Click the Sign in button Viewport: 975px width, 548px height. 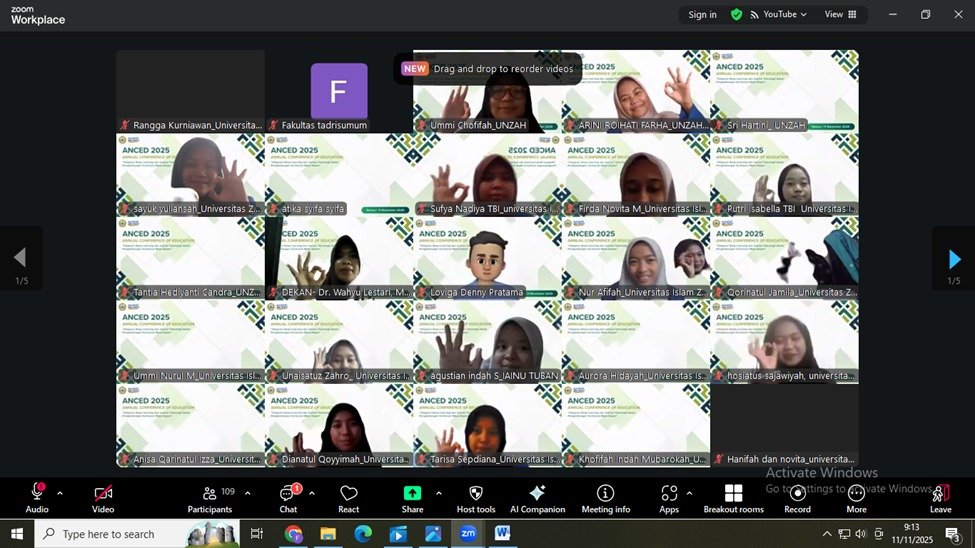coord(702,15)
